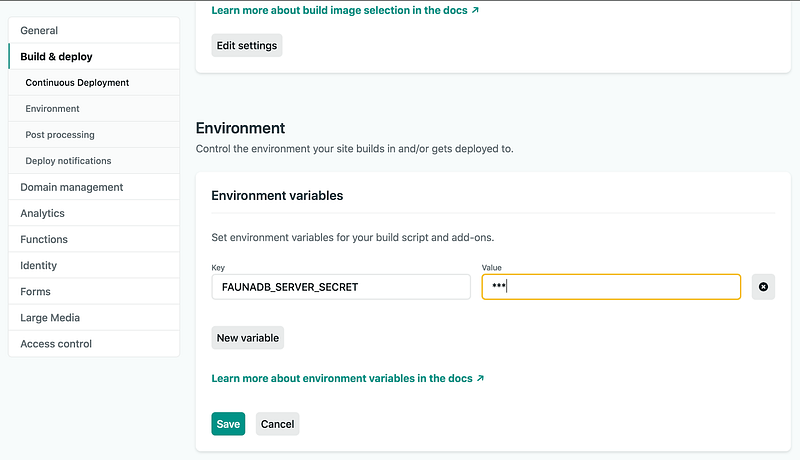This screenshot has width=800, height=460.
Task: Navigate to Analytics settings
Action: [42, 213]
